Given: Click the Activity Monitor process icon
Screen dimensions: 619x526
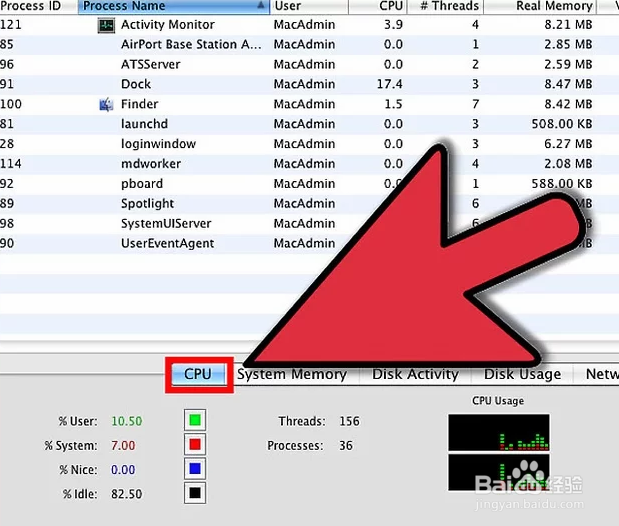Looking at the screenshot, I should coord(106,25).
